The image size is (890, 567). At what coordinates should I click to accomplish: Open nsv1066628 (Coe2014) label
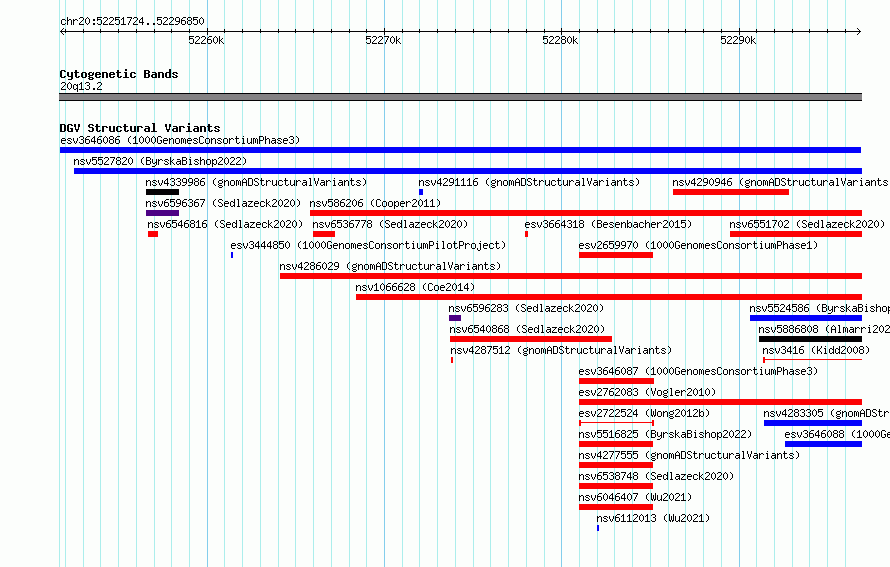point(415,287)
